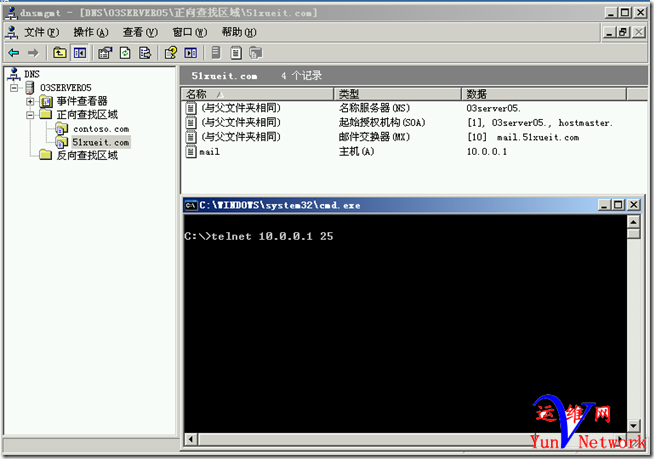Select the 邮件交换器 (MX) record row
654x459 pixels.
(x=414, y=137)
